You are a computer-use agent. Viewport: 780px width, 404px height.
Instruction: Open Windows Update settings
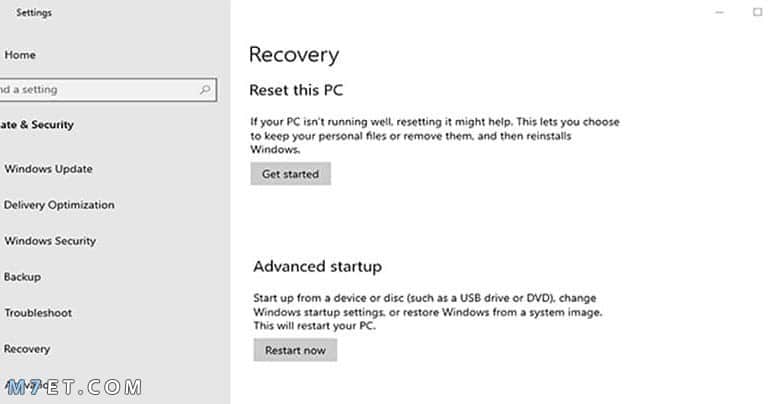tap(48, 169)
